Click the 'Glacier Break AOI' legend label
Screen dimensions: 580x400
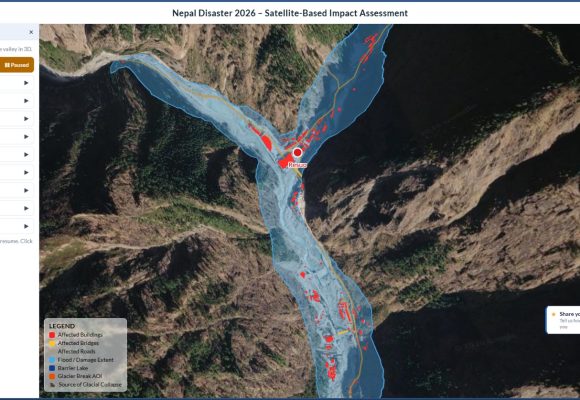click(80, 376)
